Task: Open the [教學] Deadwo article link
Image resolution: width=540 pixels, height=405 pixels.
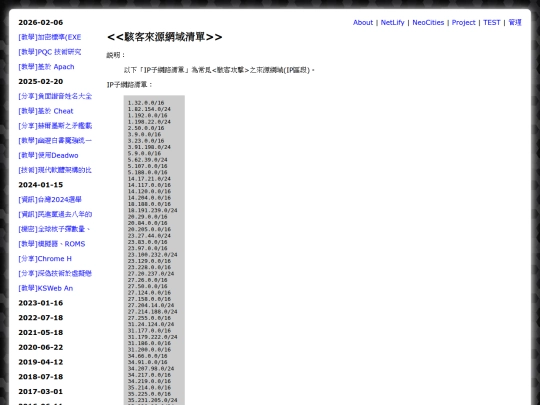Action: pyautogui.click(x=48, y=155)
